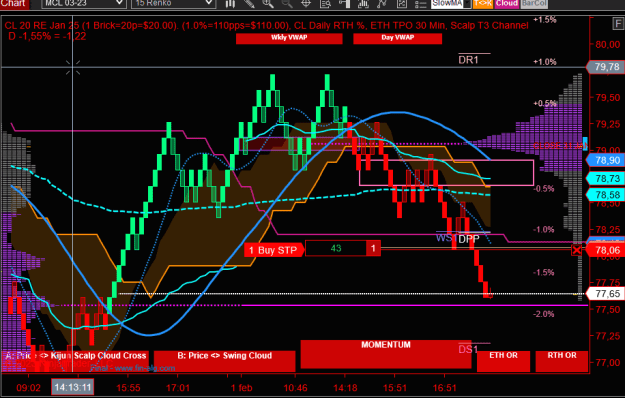Click the 1 feb date on time axis
625x398 pixels.
(242, 388)
